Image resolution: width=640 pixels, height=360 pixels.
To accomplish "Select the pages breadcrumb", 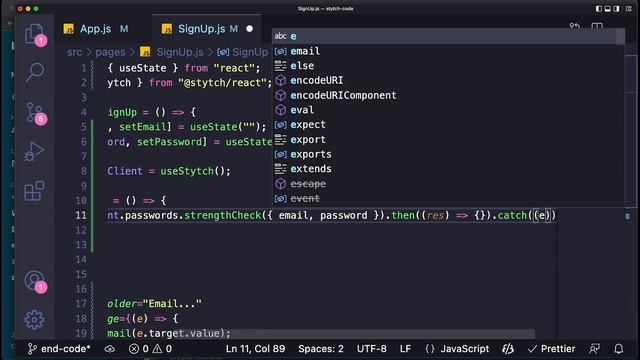I will tap(110, 52).
